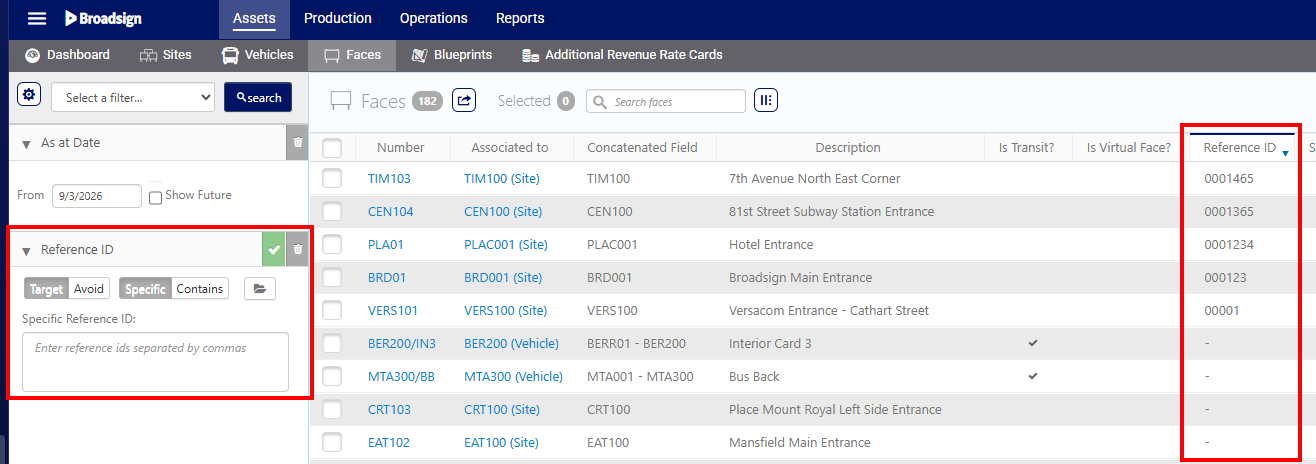Click the search button

point(258,97)
